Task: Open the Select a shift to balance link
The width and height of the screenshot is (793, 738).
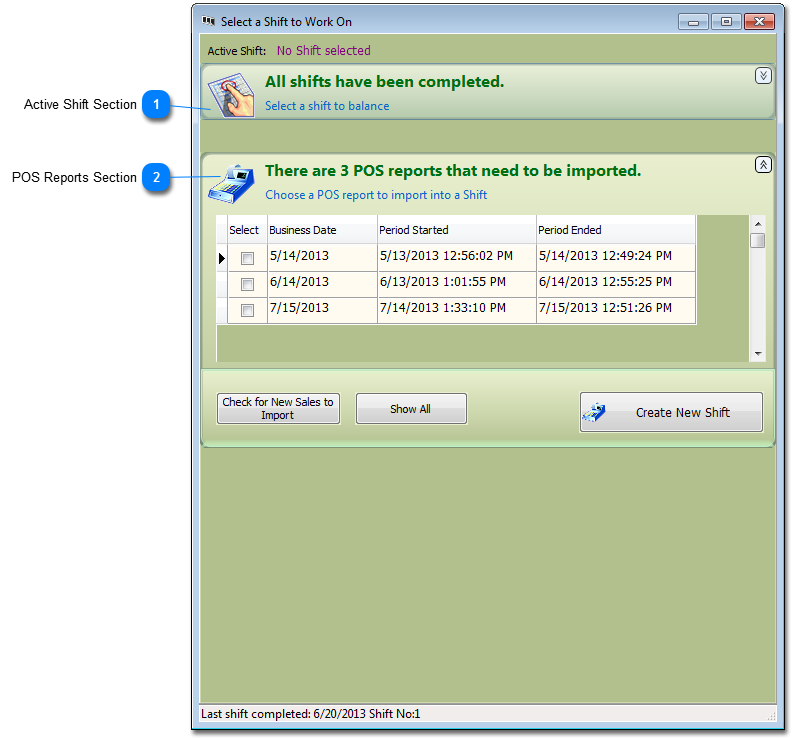Action: point(327,106)
